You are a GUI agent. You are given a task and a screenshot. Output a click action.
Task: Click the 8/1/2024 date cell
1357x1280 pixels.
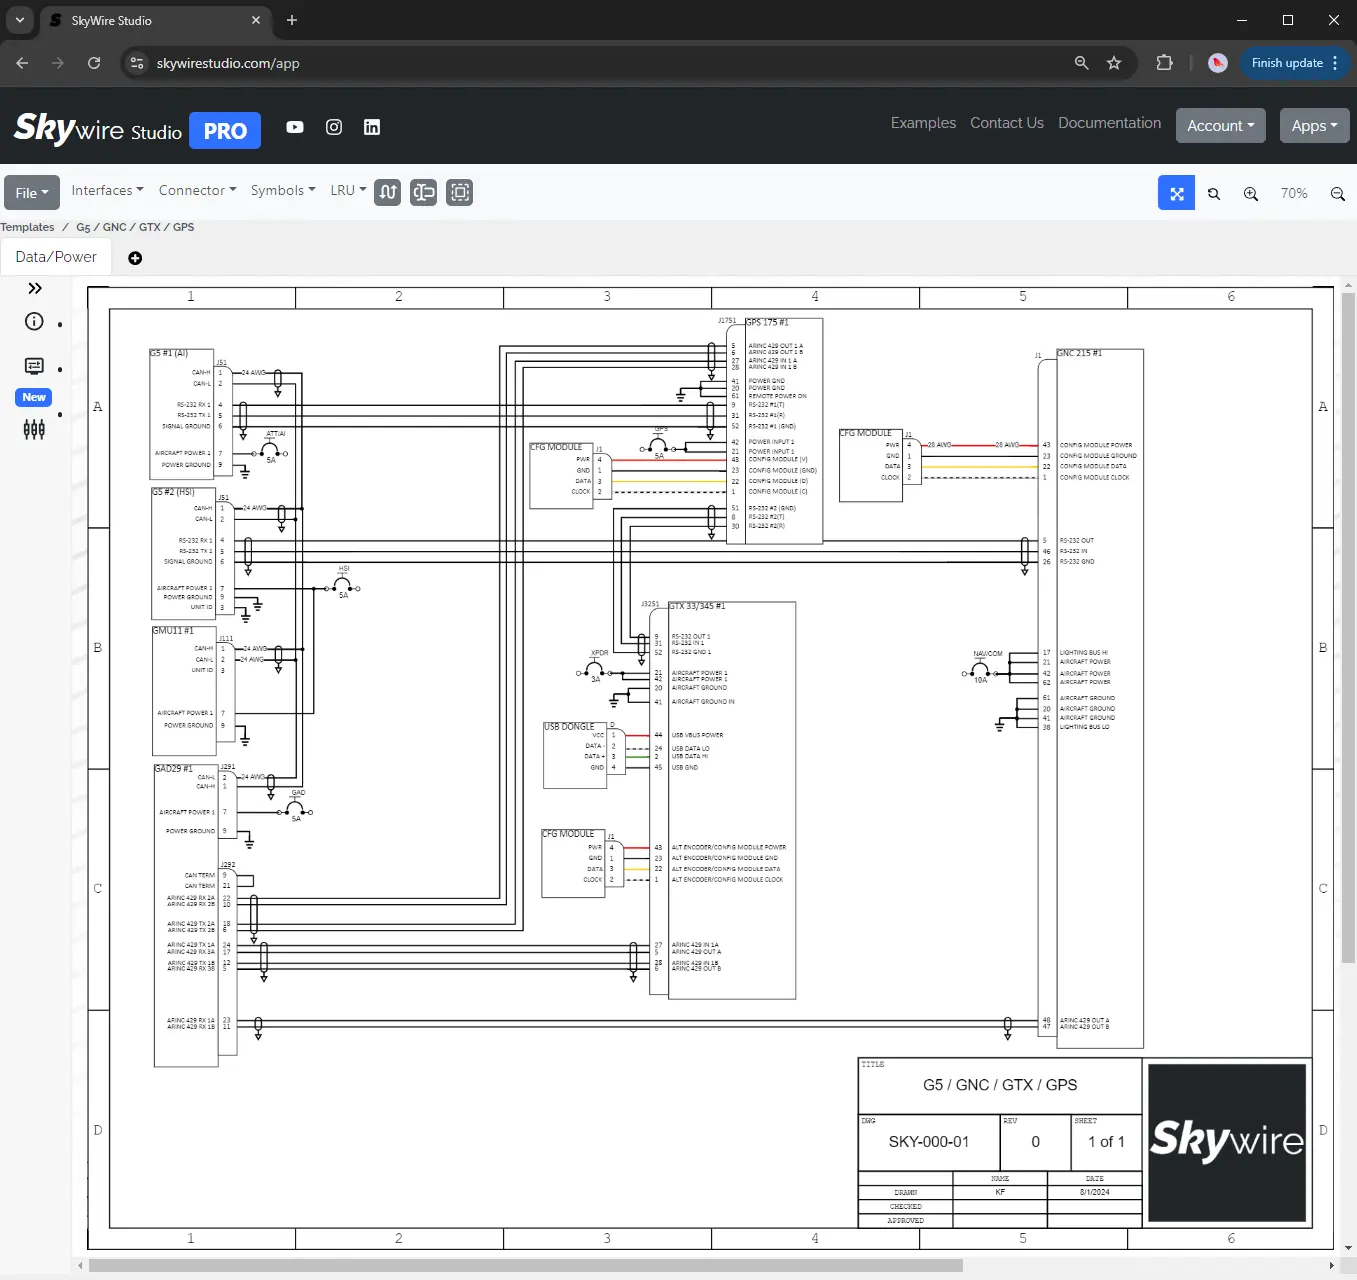click(1095, 1192)
